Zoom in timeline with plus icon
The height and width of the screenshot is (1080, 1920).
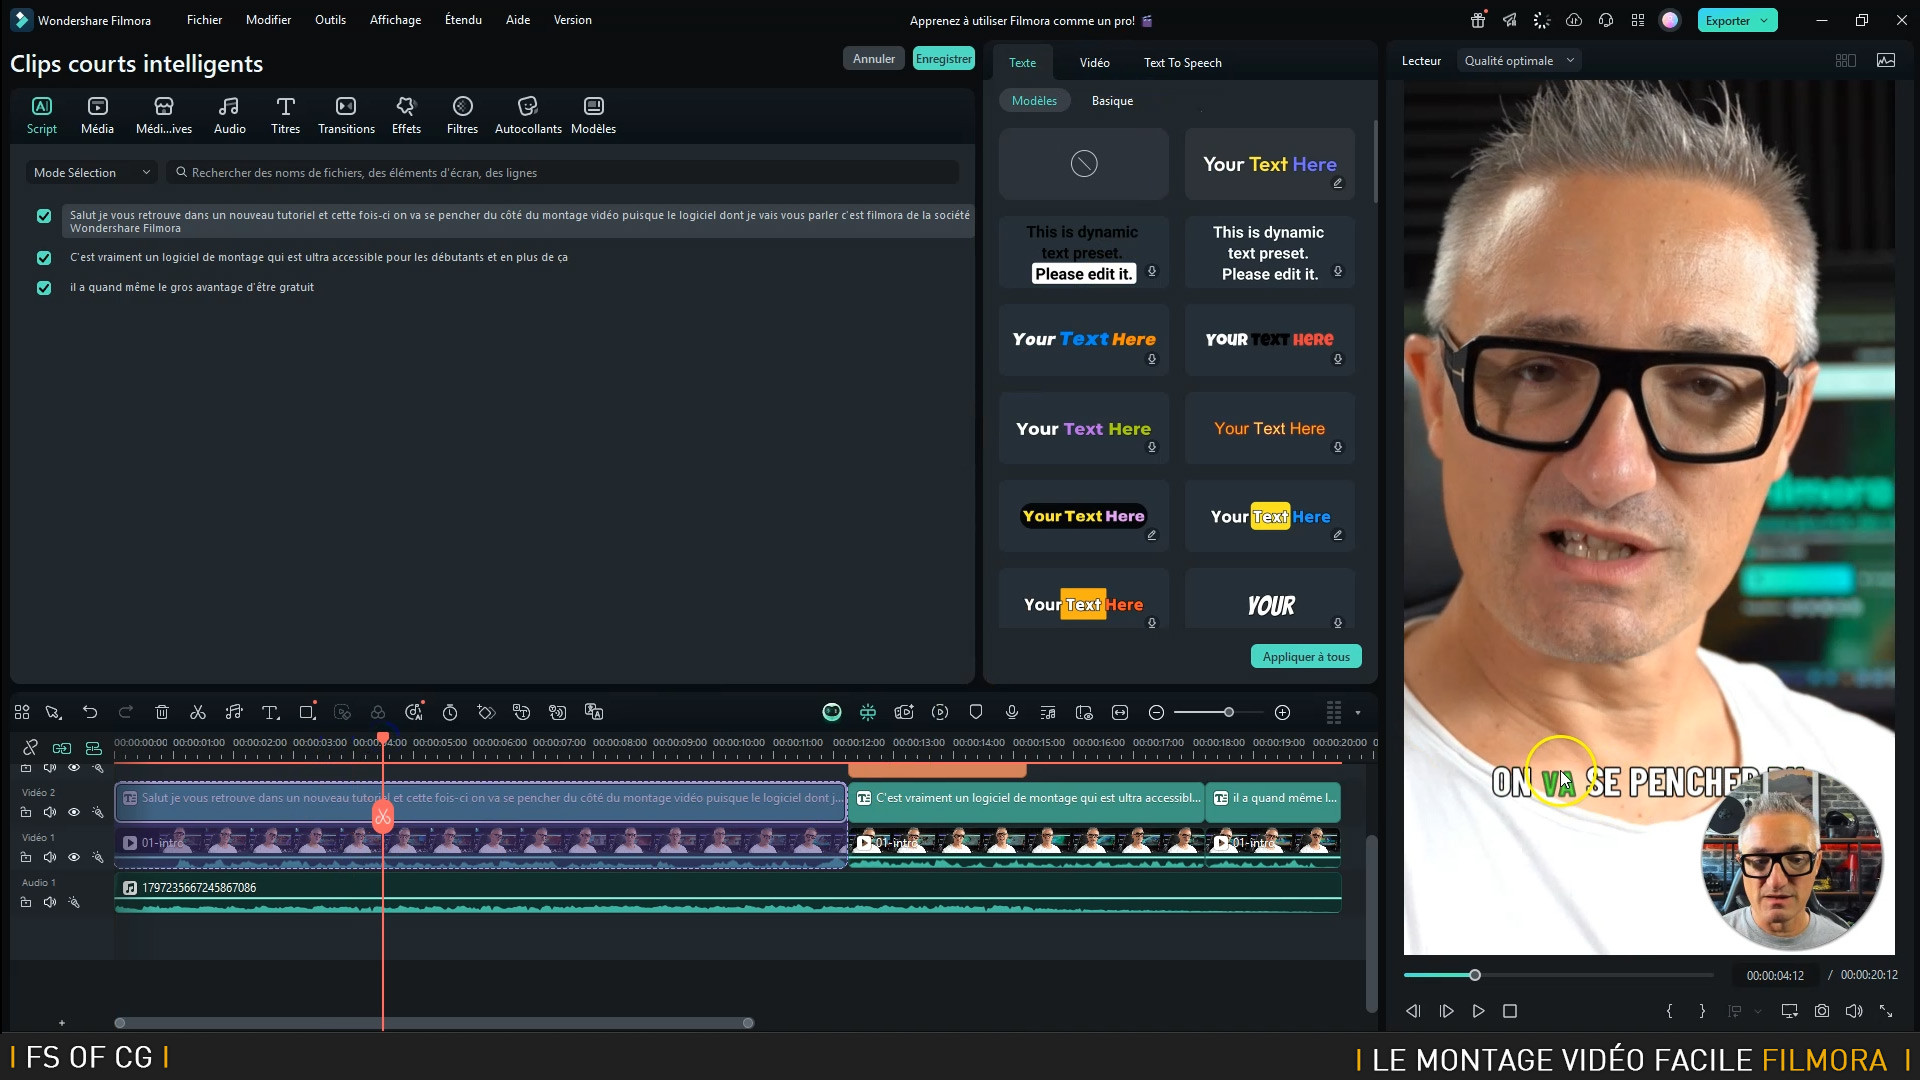tap(1283, 712)
